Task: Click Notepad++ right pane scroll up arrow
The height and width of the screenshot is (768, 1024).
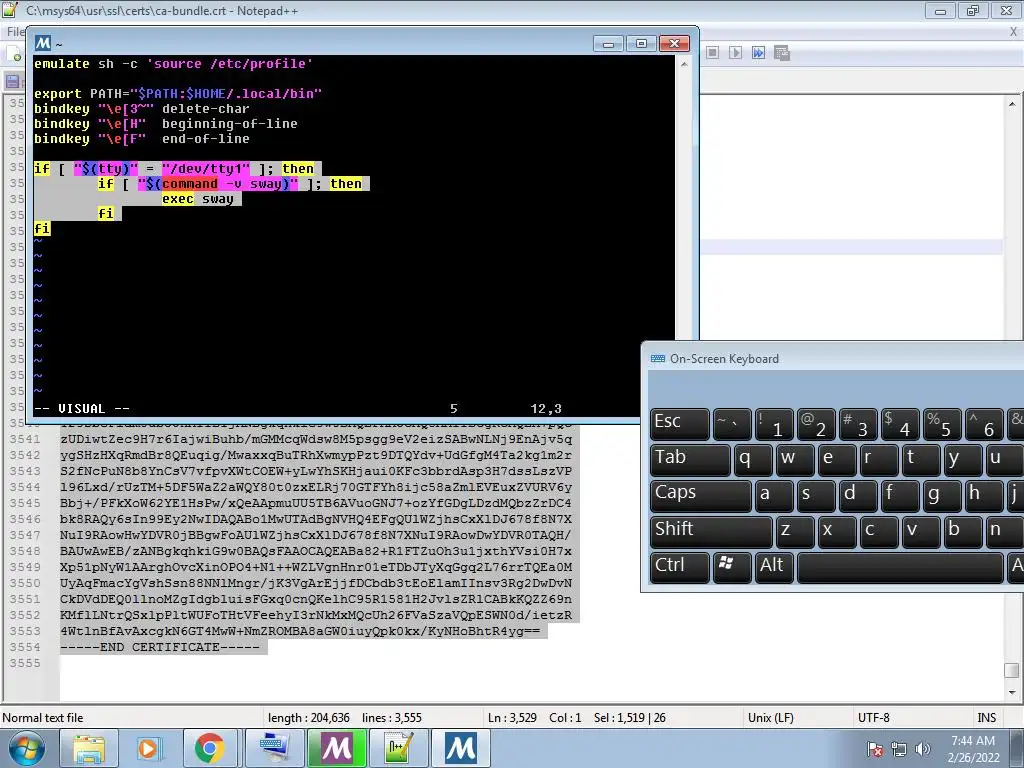Action: click(x=1012, y=104)
